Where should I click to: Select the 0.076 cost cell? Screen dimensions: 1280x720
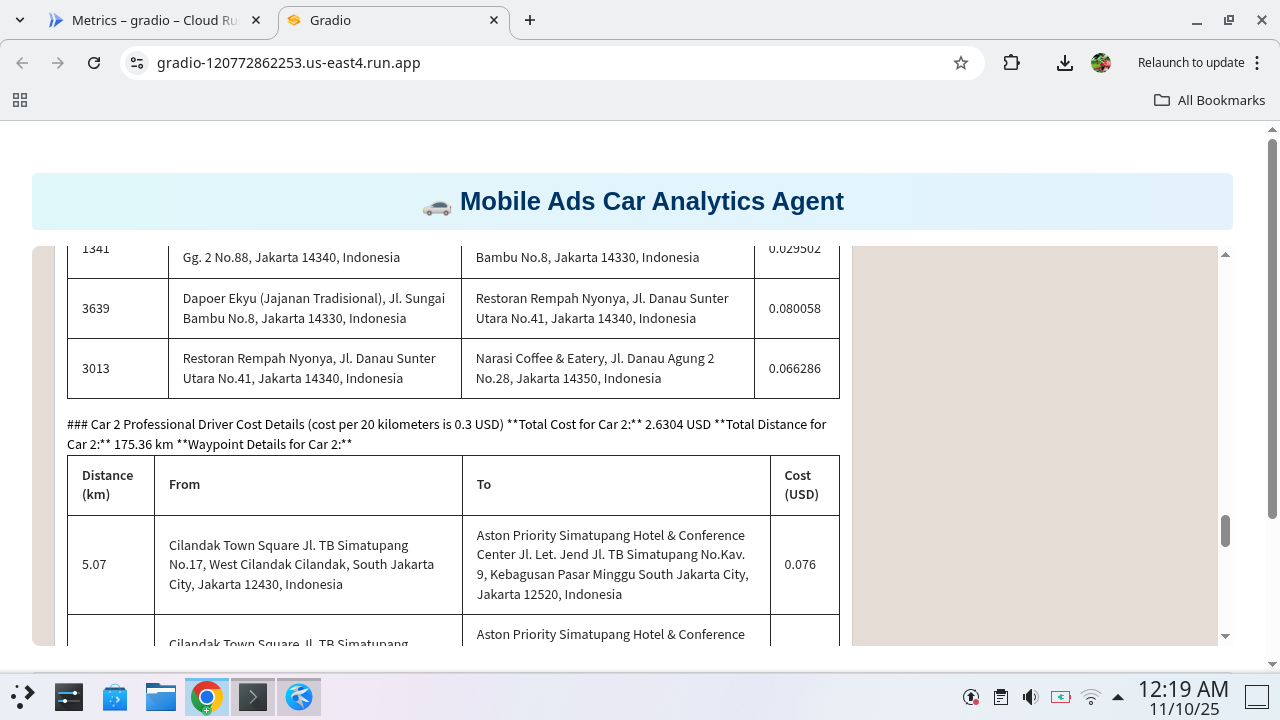pyautogui.click(x=805, y=565)
